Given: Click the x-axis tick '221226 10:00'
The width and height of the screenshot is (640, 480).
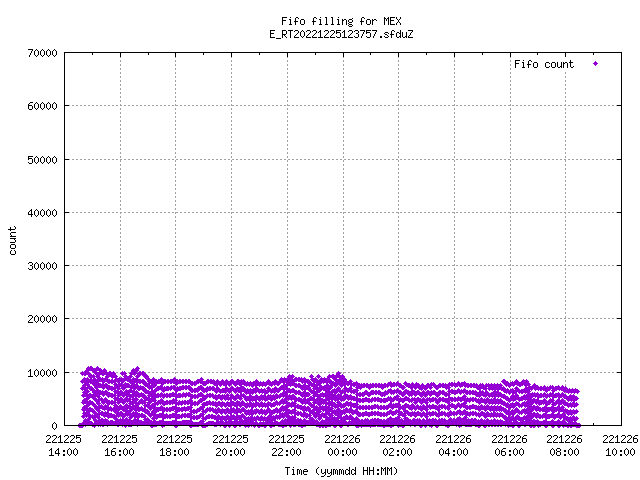Looking at the screenshot, I should [620, 446].
